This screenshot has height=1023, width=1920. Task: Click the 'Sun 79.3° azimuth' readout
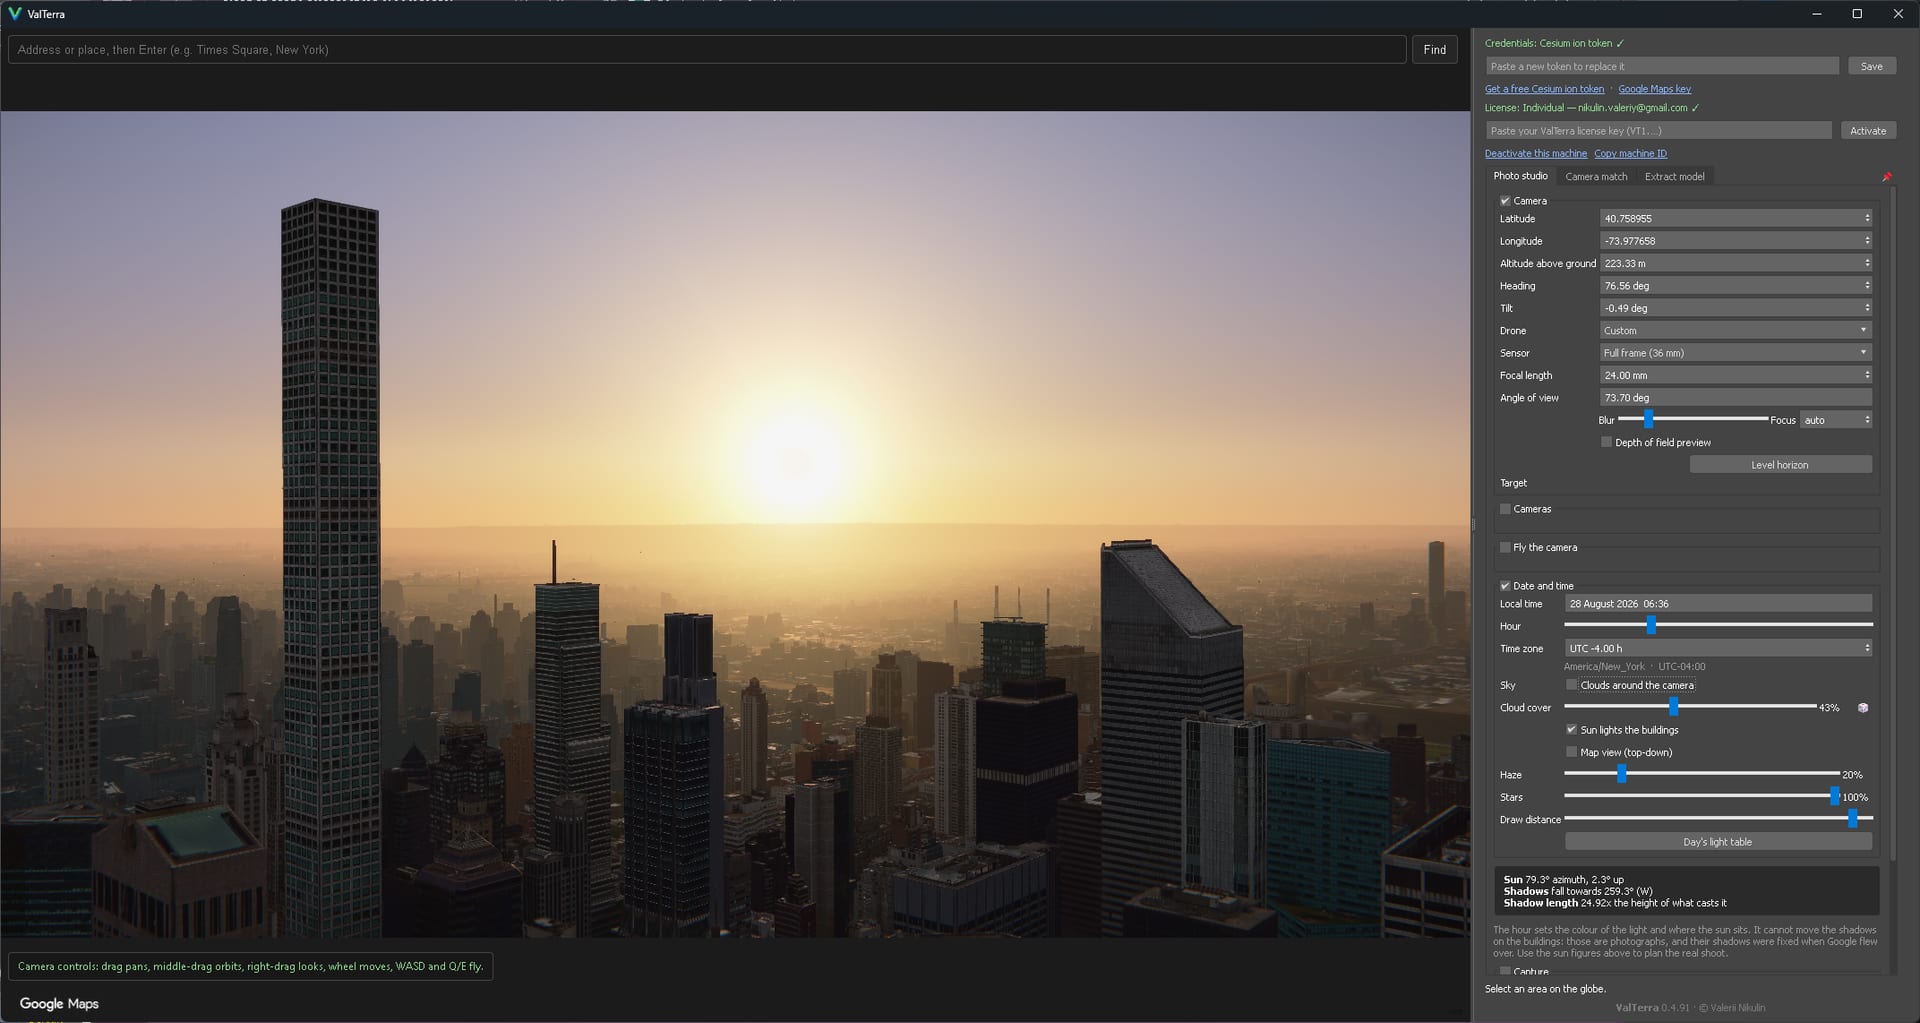pyautogui.click(x=1564, y=880)
